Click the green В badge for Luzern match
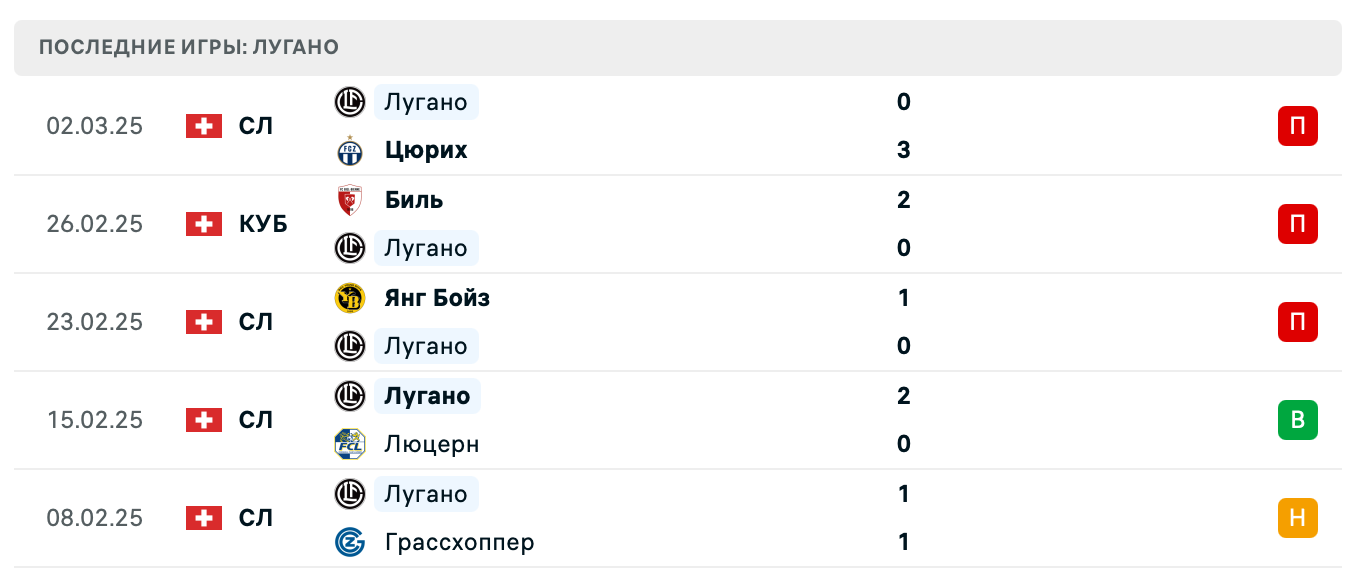The height and width of the screenshot is (584, 1360). (x=1297, y=420)
